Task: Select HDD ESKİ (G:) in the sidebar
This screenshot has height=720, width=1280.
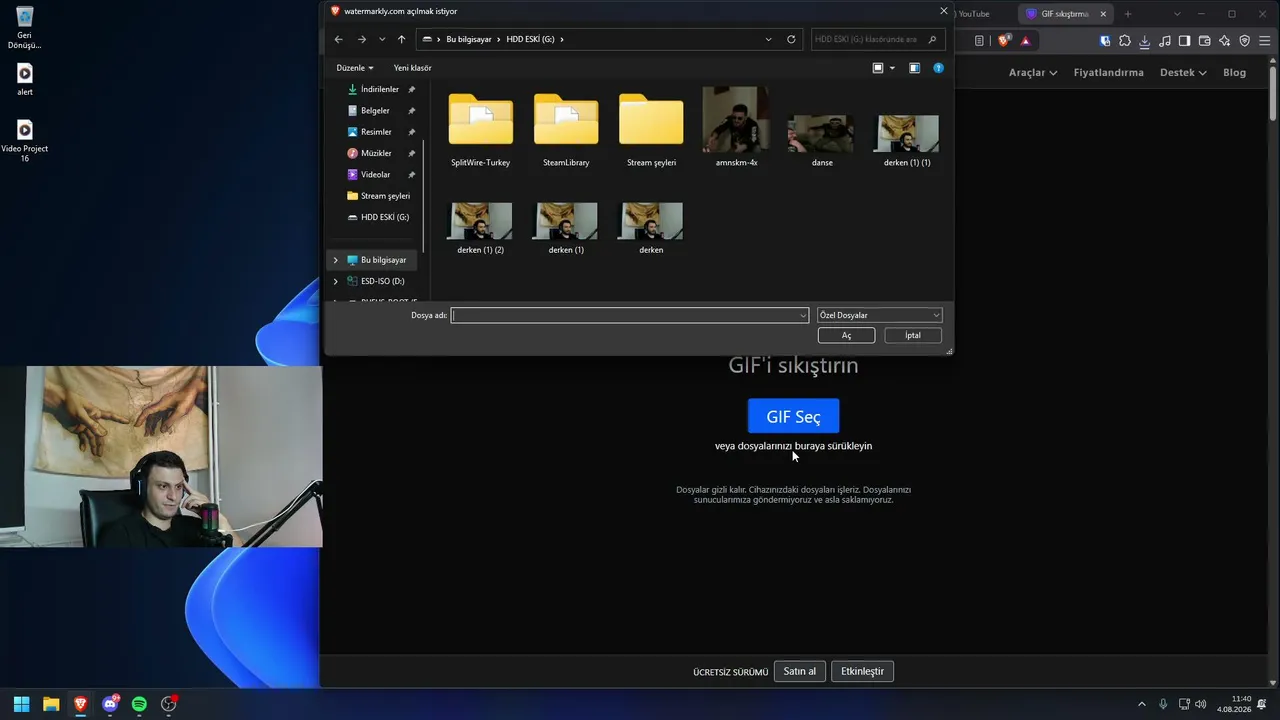Action: (x=385, y=217)
